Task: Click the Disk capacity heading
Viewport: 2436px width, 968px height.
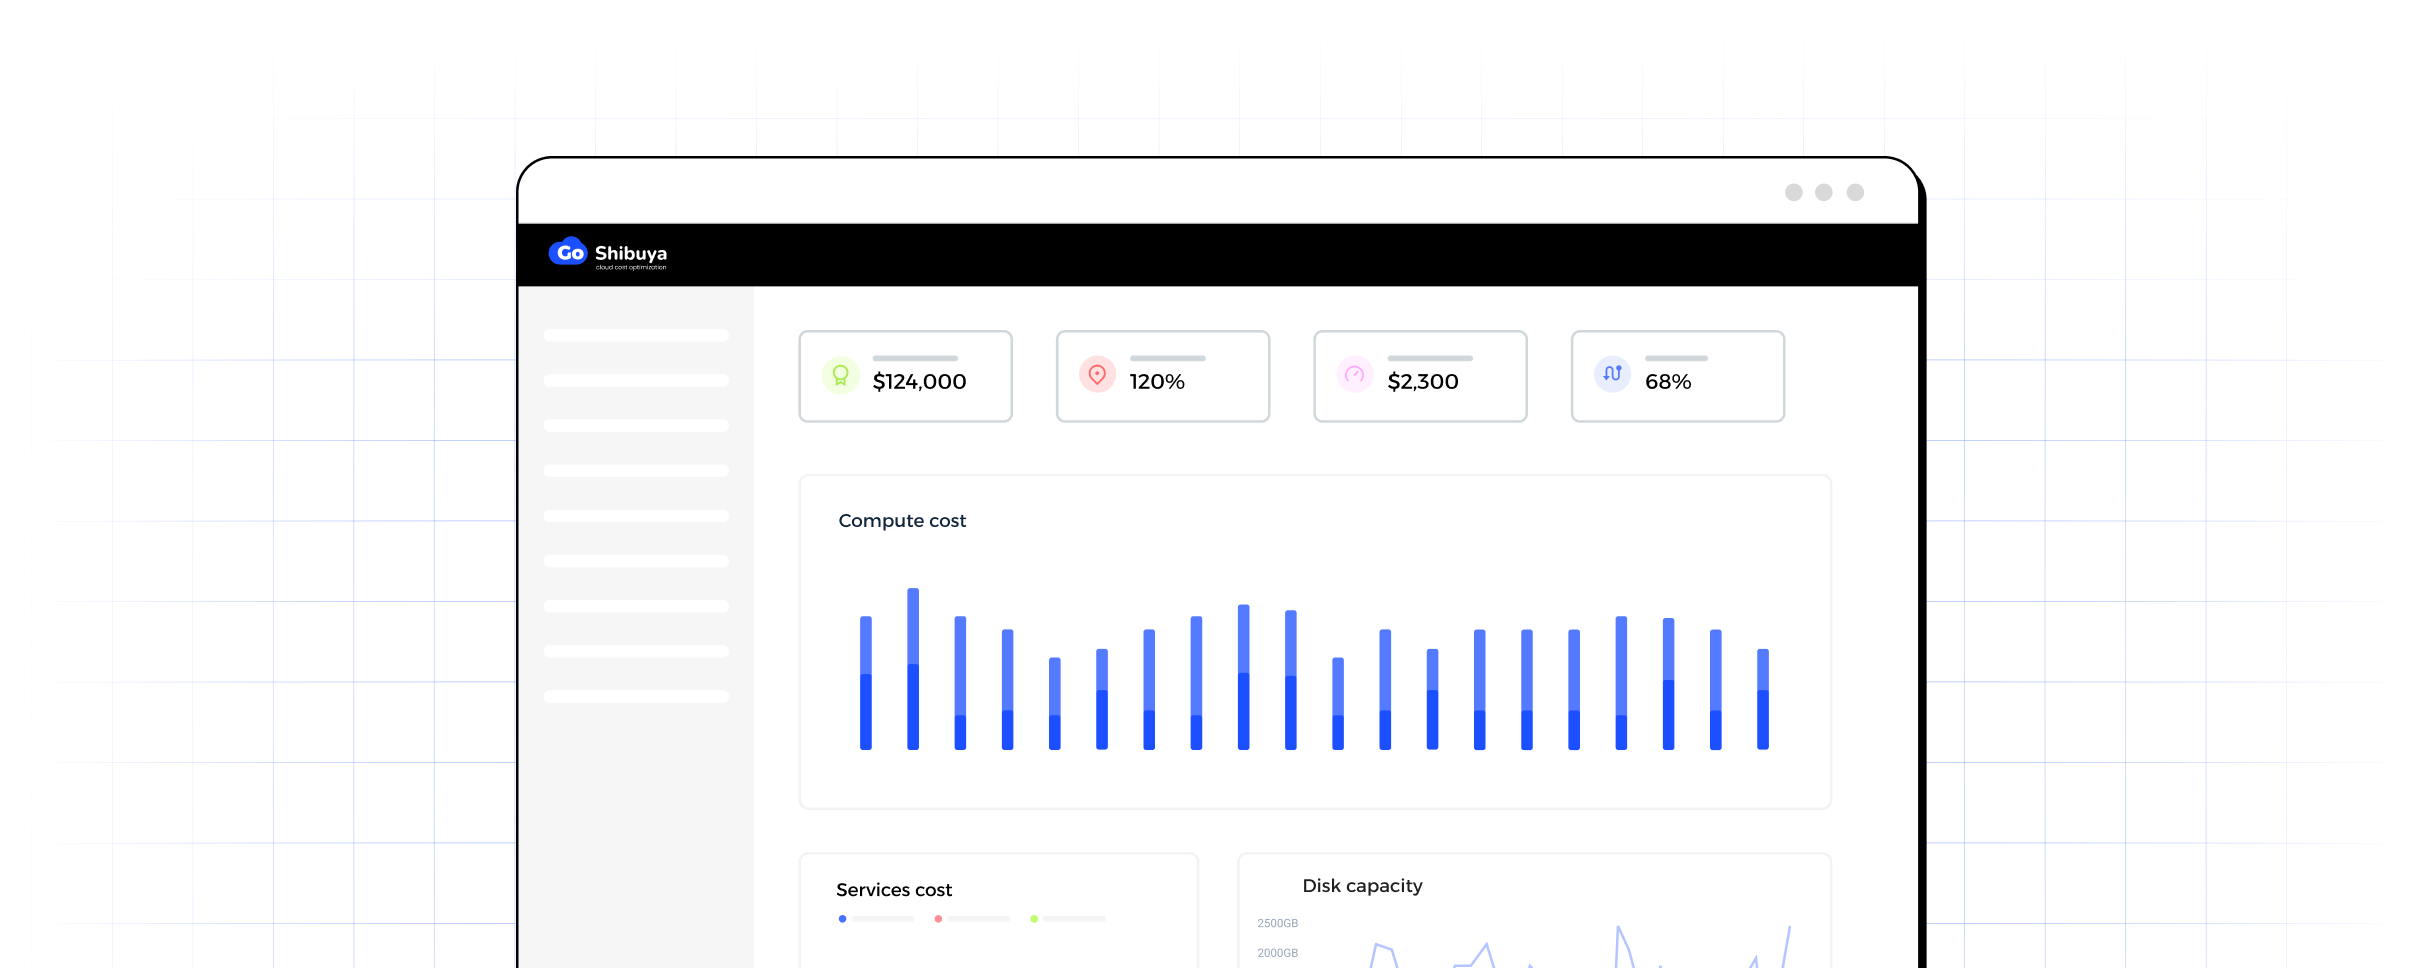Action: 1362,886
